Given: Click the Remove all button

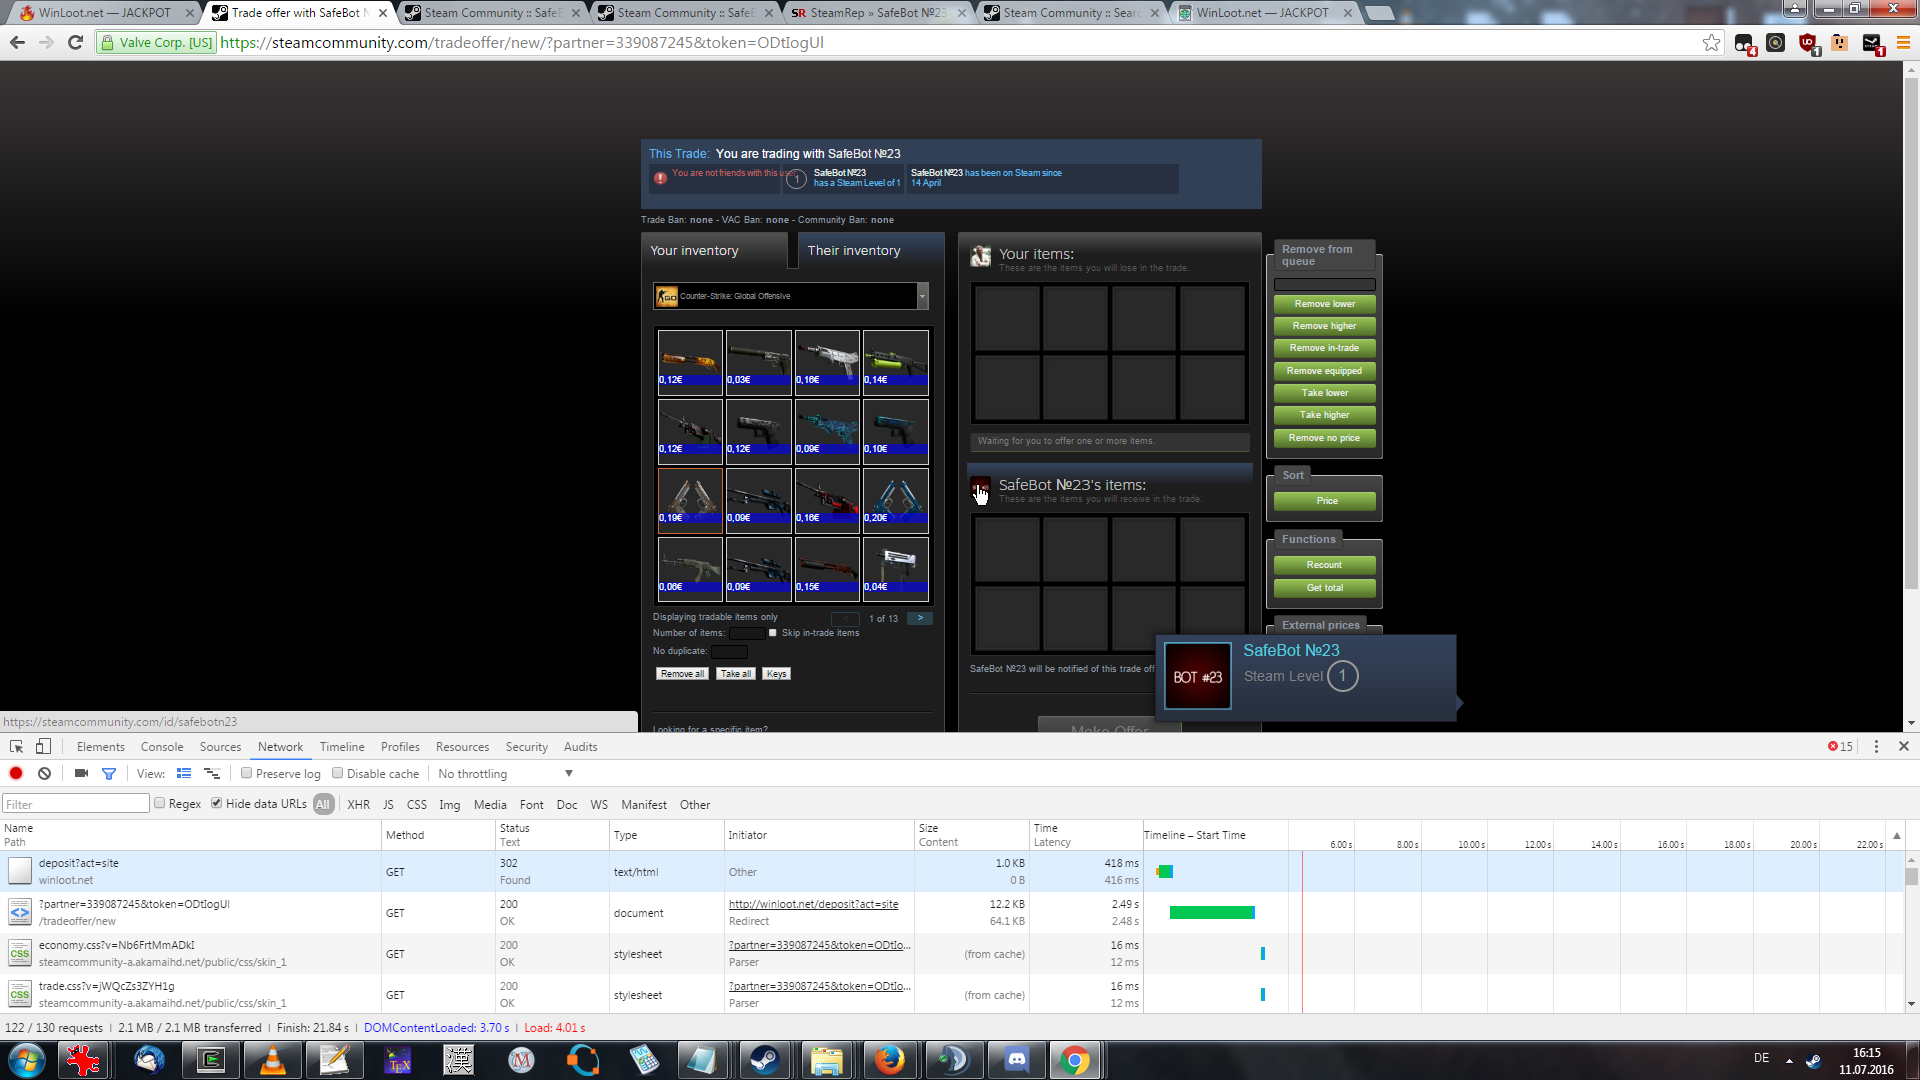Looking at the screenshot, I should (x=682, y=674).
